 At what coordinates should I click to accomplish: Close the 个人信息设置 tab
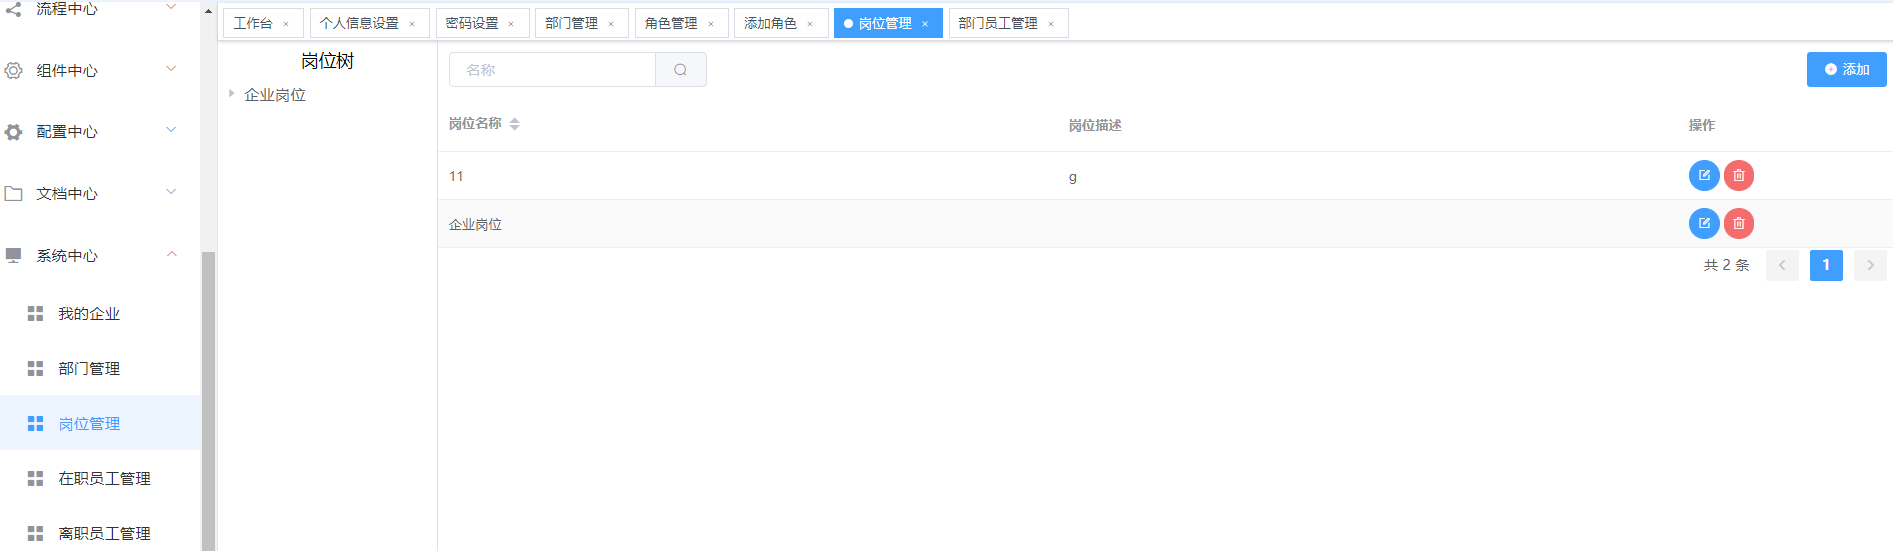click(x=412, y=24)
